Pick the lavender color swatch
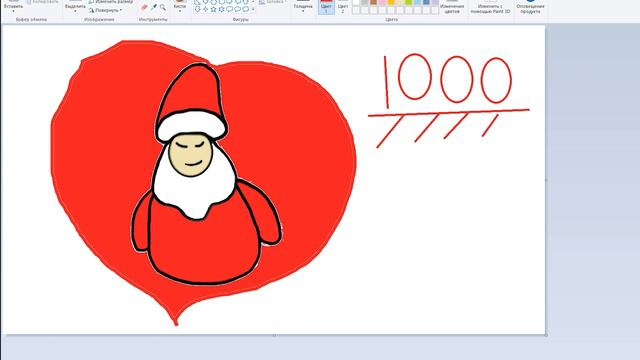This screenshot has width=640, height=360. pyautogui.click(x=435, y=2)
